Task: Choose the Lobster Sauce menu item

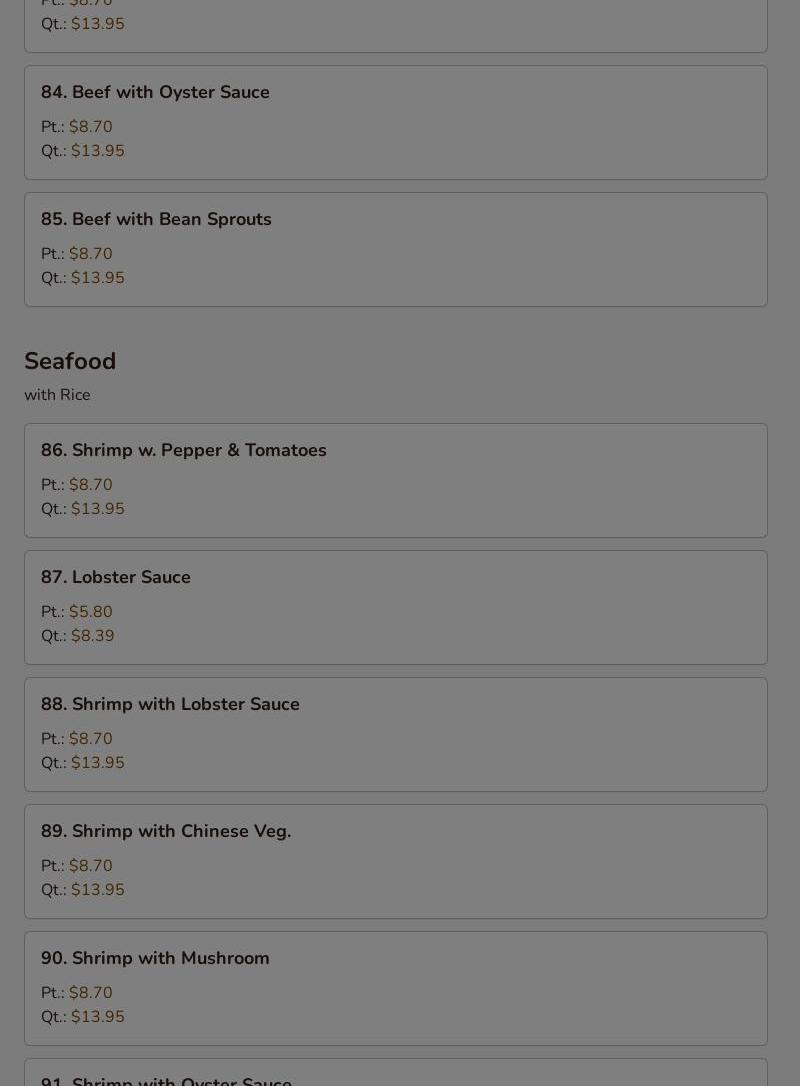Action: pos(395,607)
